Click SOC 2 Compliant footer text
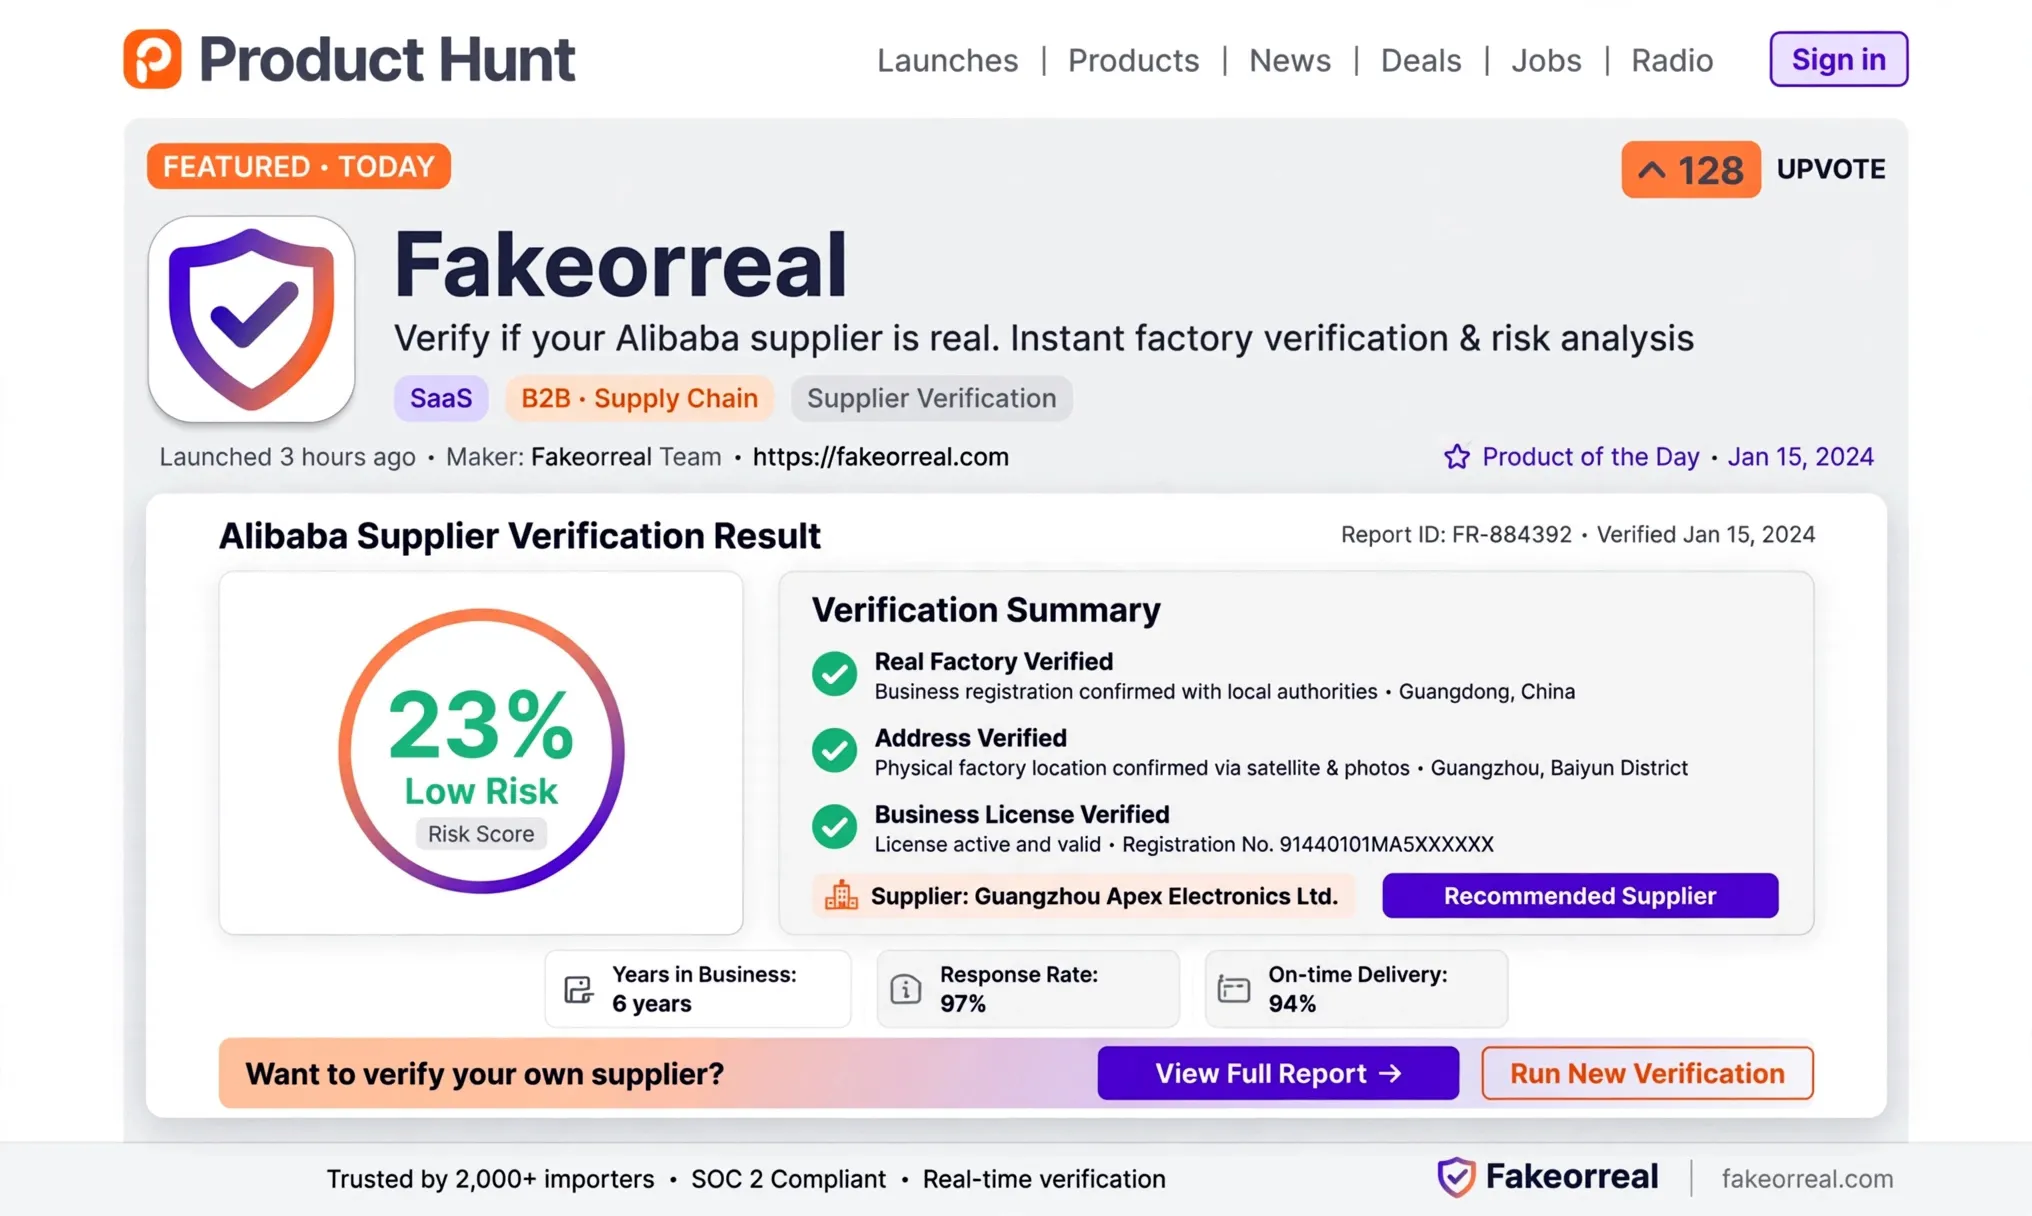This screenshot has height=1216, width=2032. 788,1179
